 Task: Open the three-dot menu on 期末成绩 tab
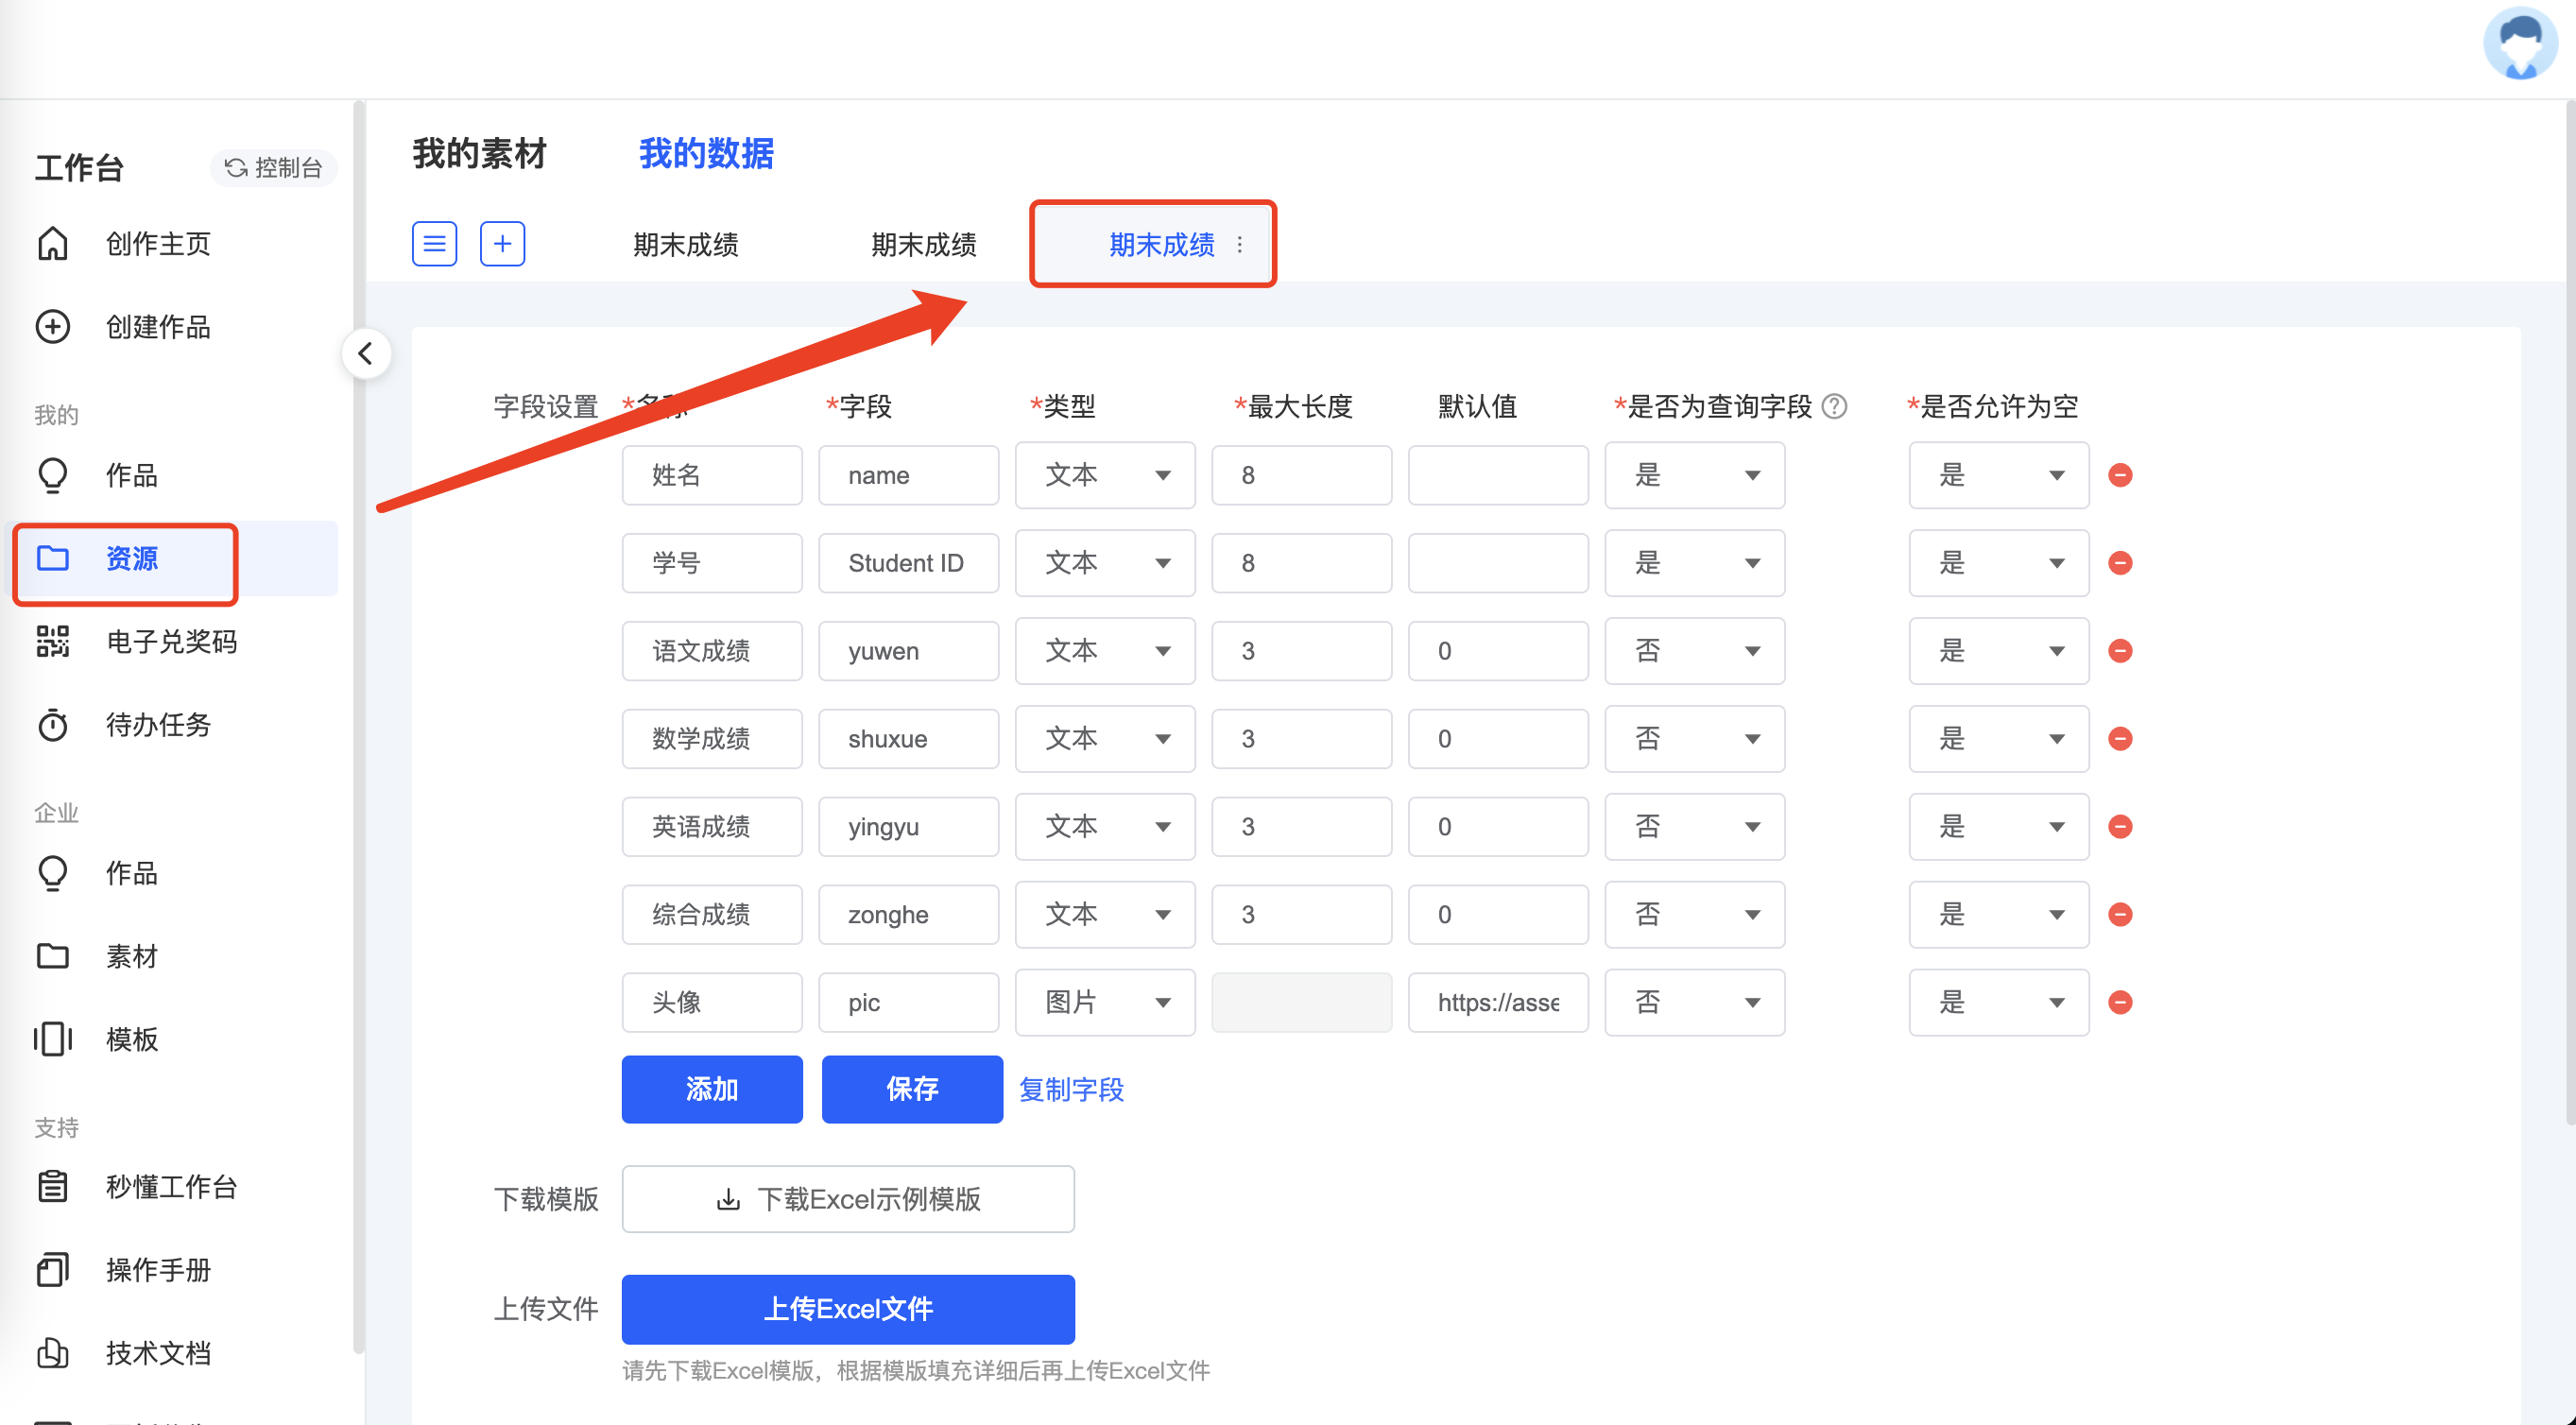(1239, 245)
